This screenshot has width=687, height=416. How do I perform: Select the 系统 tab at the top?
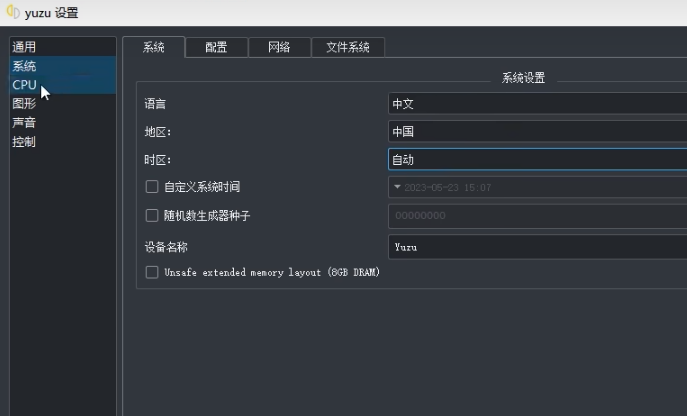click(x=154, y=47)
